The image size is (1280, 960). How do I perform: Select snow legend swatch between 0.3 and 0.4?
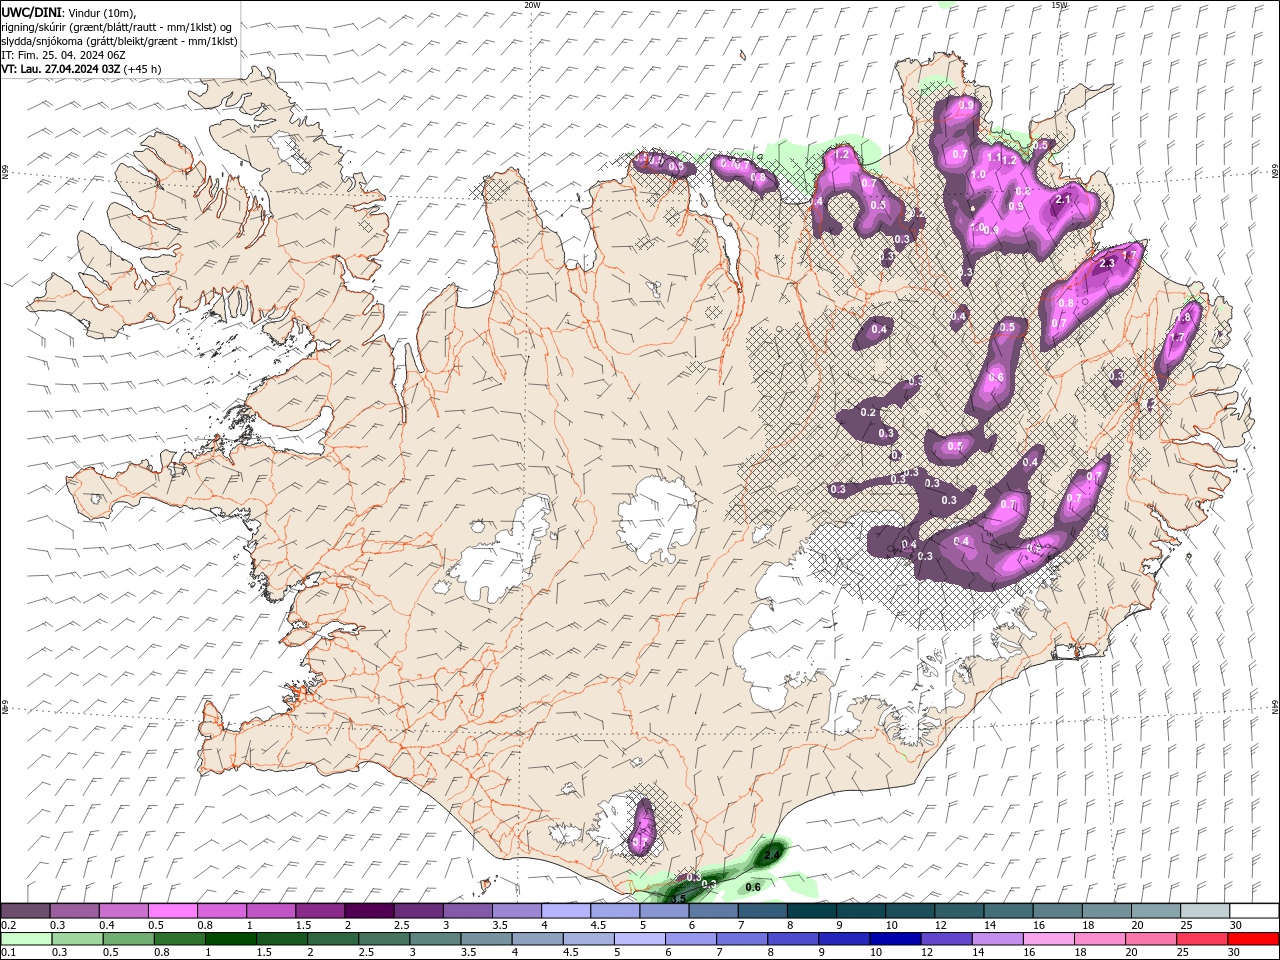click(x=74, y=911)
